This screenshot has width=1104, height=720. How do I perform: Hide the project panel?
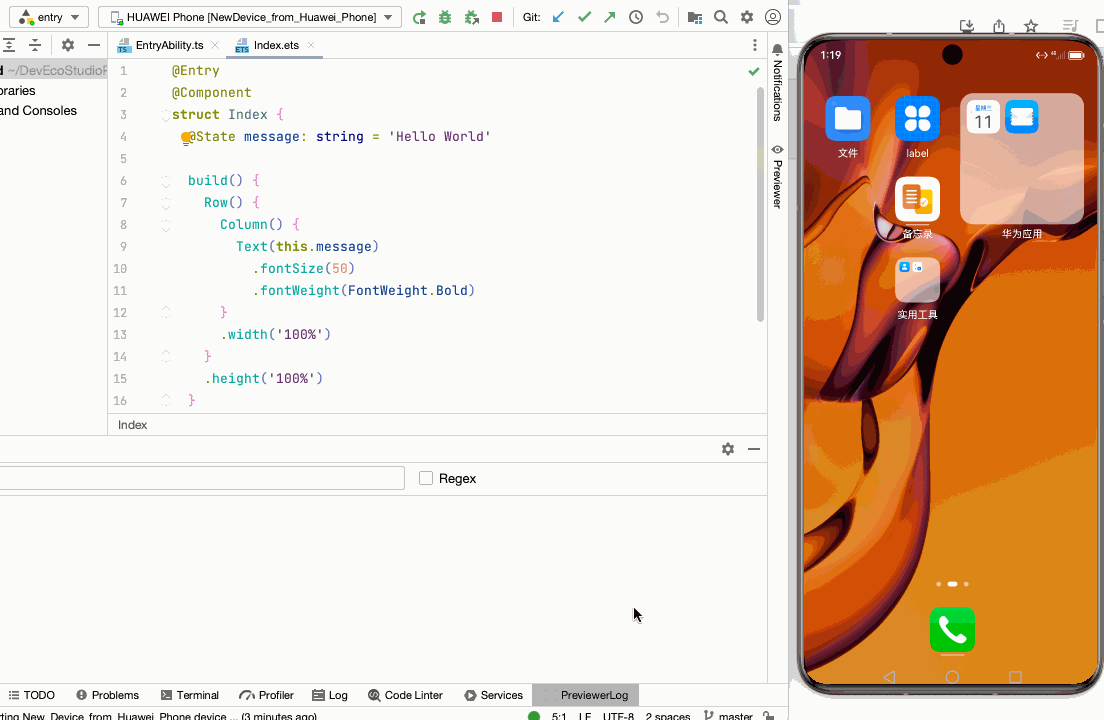click(x=94, y=45)
